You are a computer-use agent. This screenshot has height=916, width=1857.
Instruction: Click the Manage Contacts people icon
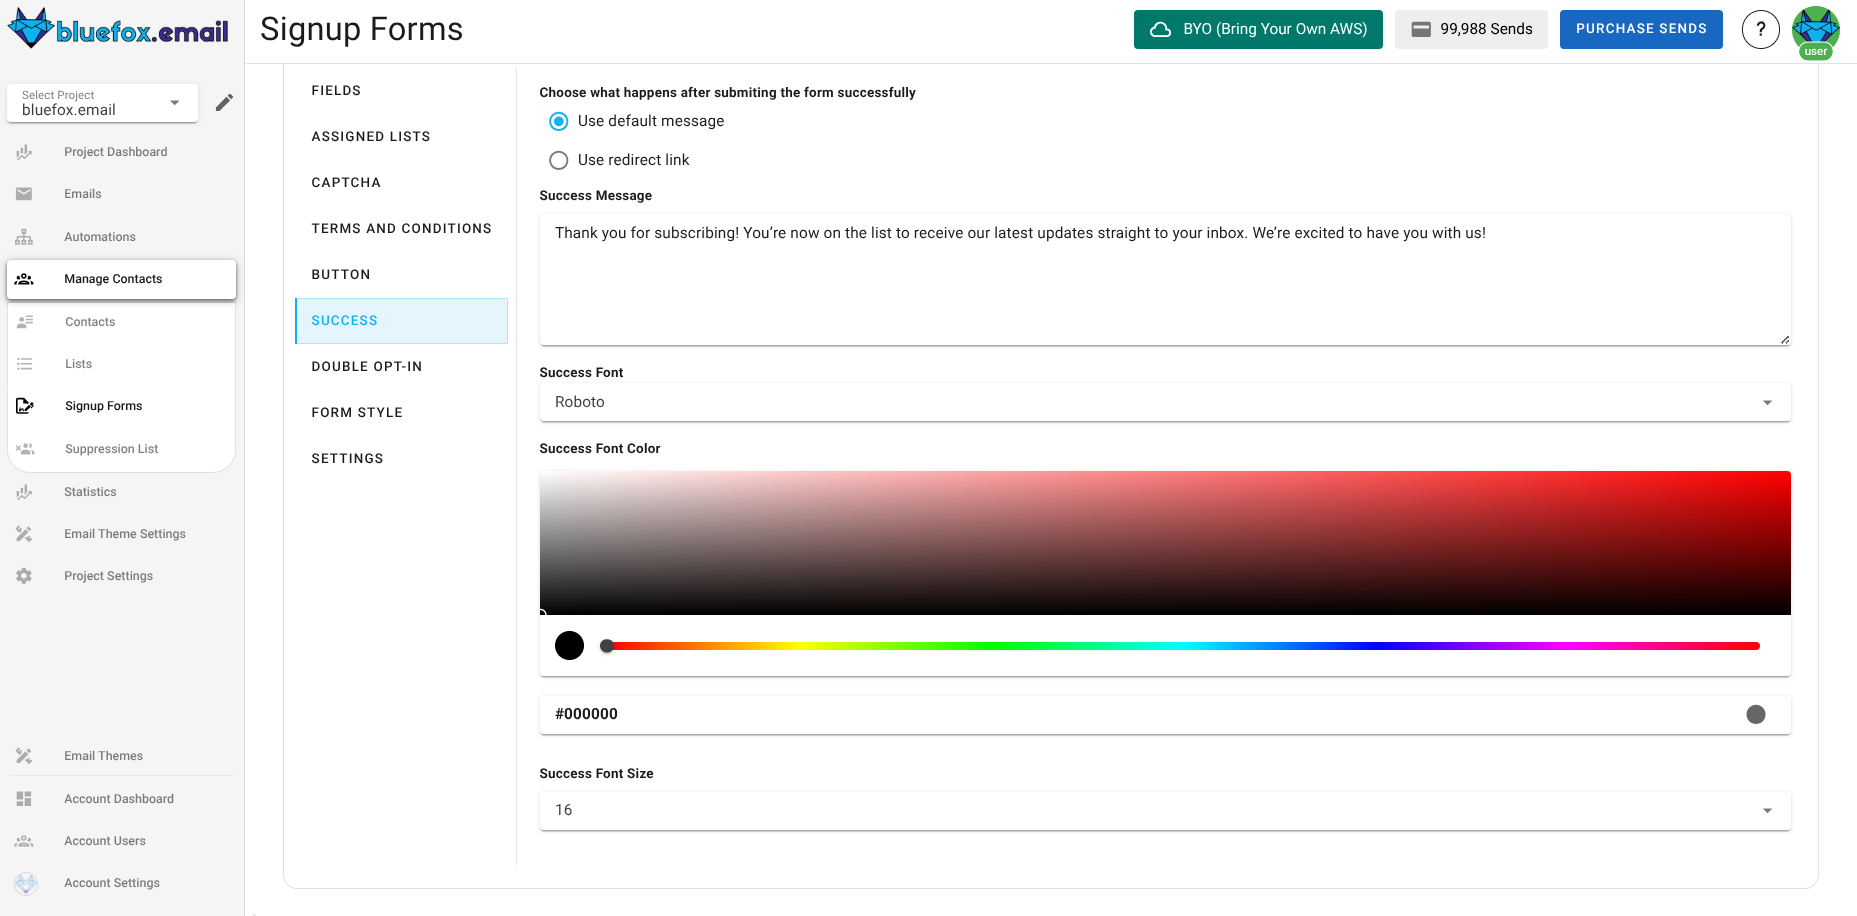[x=24, y=279]
